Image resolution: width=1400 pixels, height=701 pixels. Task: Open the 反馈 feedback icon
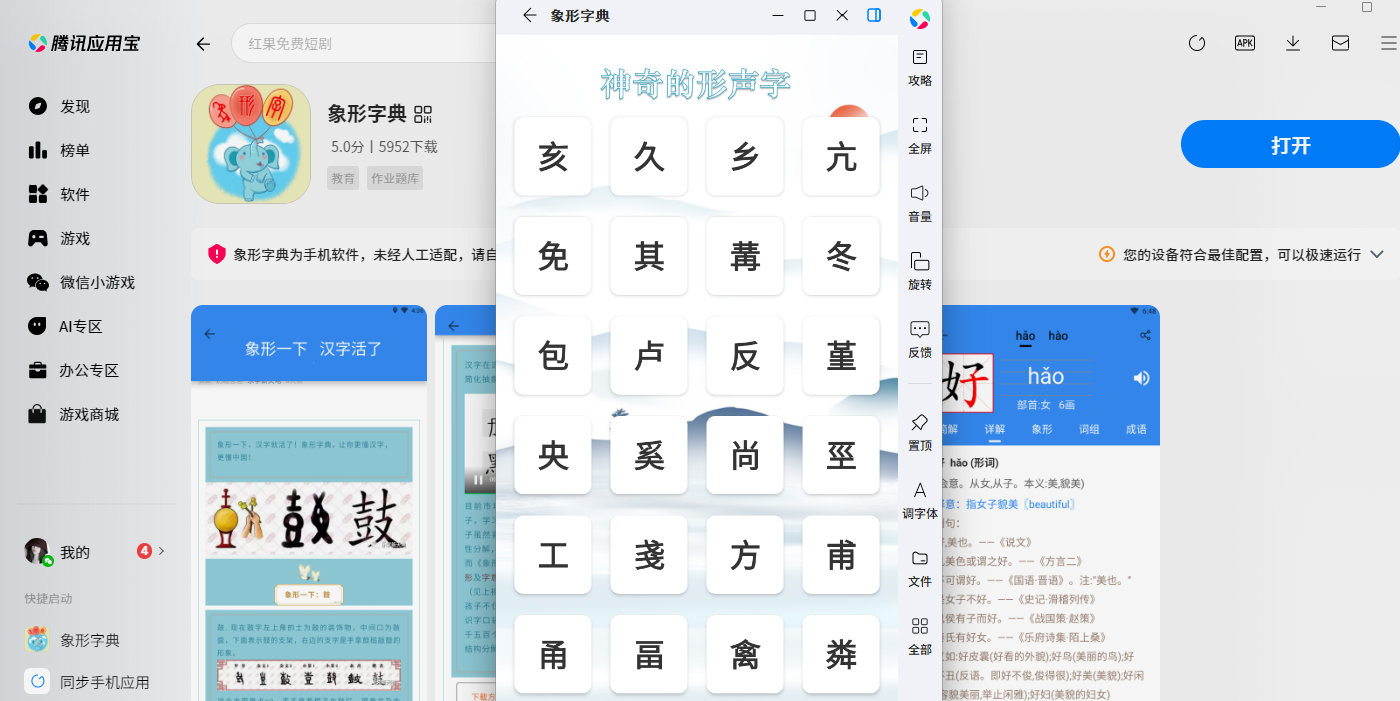920,339
